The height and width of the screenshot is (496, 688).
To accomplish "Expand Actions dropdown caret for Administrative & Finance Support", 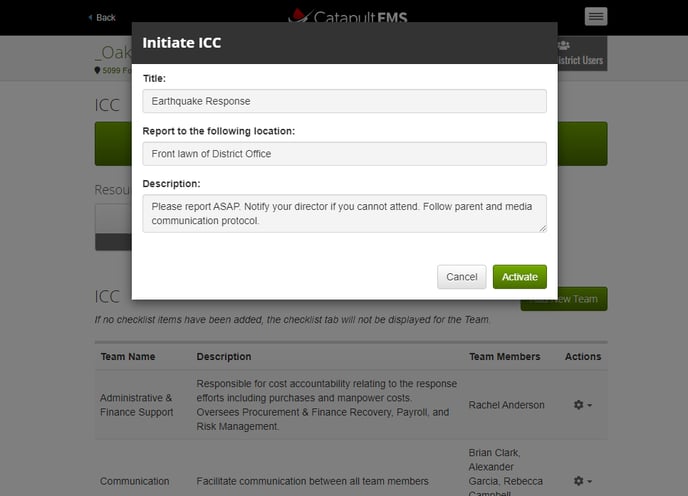I will pos(590,406).
